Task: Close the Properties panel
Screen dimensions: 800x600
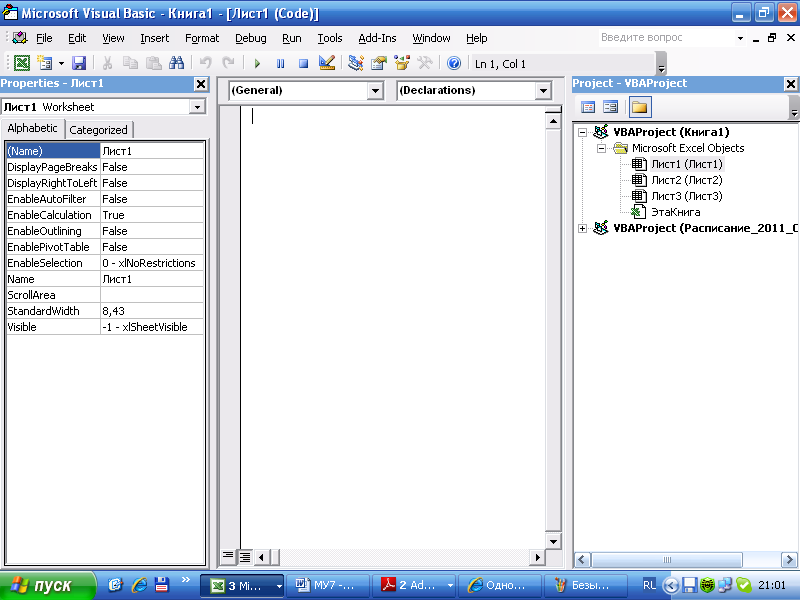Action: pos(201,84)
